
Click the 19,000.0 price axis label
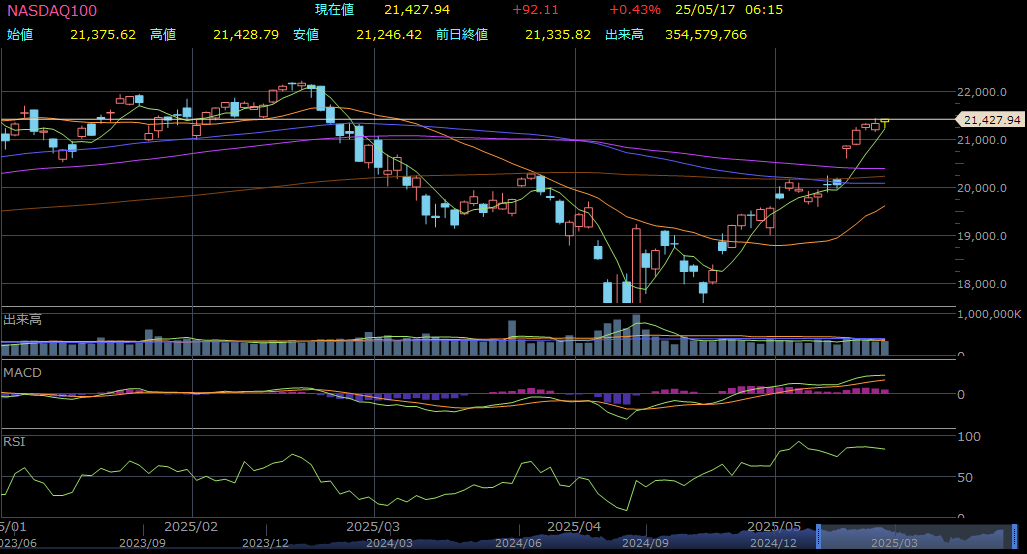click(982, 236)
